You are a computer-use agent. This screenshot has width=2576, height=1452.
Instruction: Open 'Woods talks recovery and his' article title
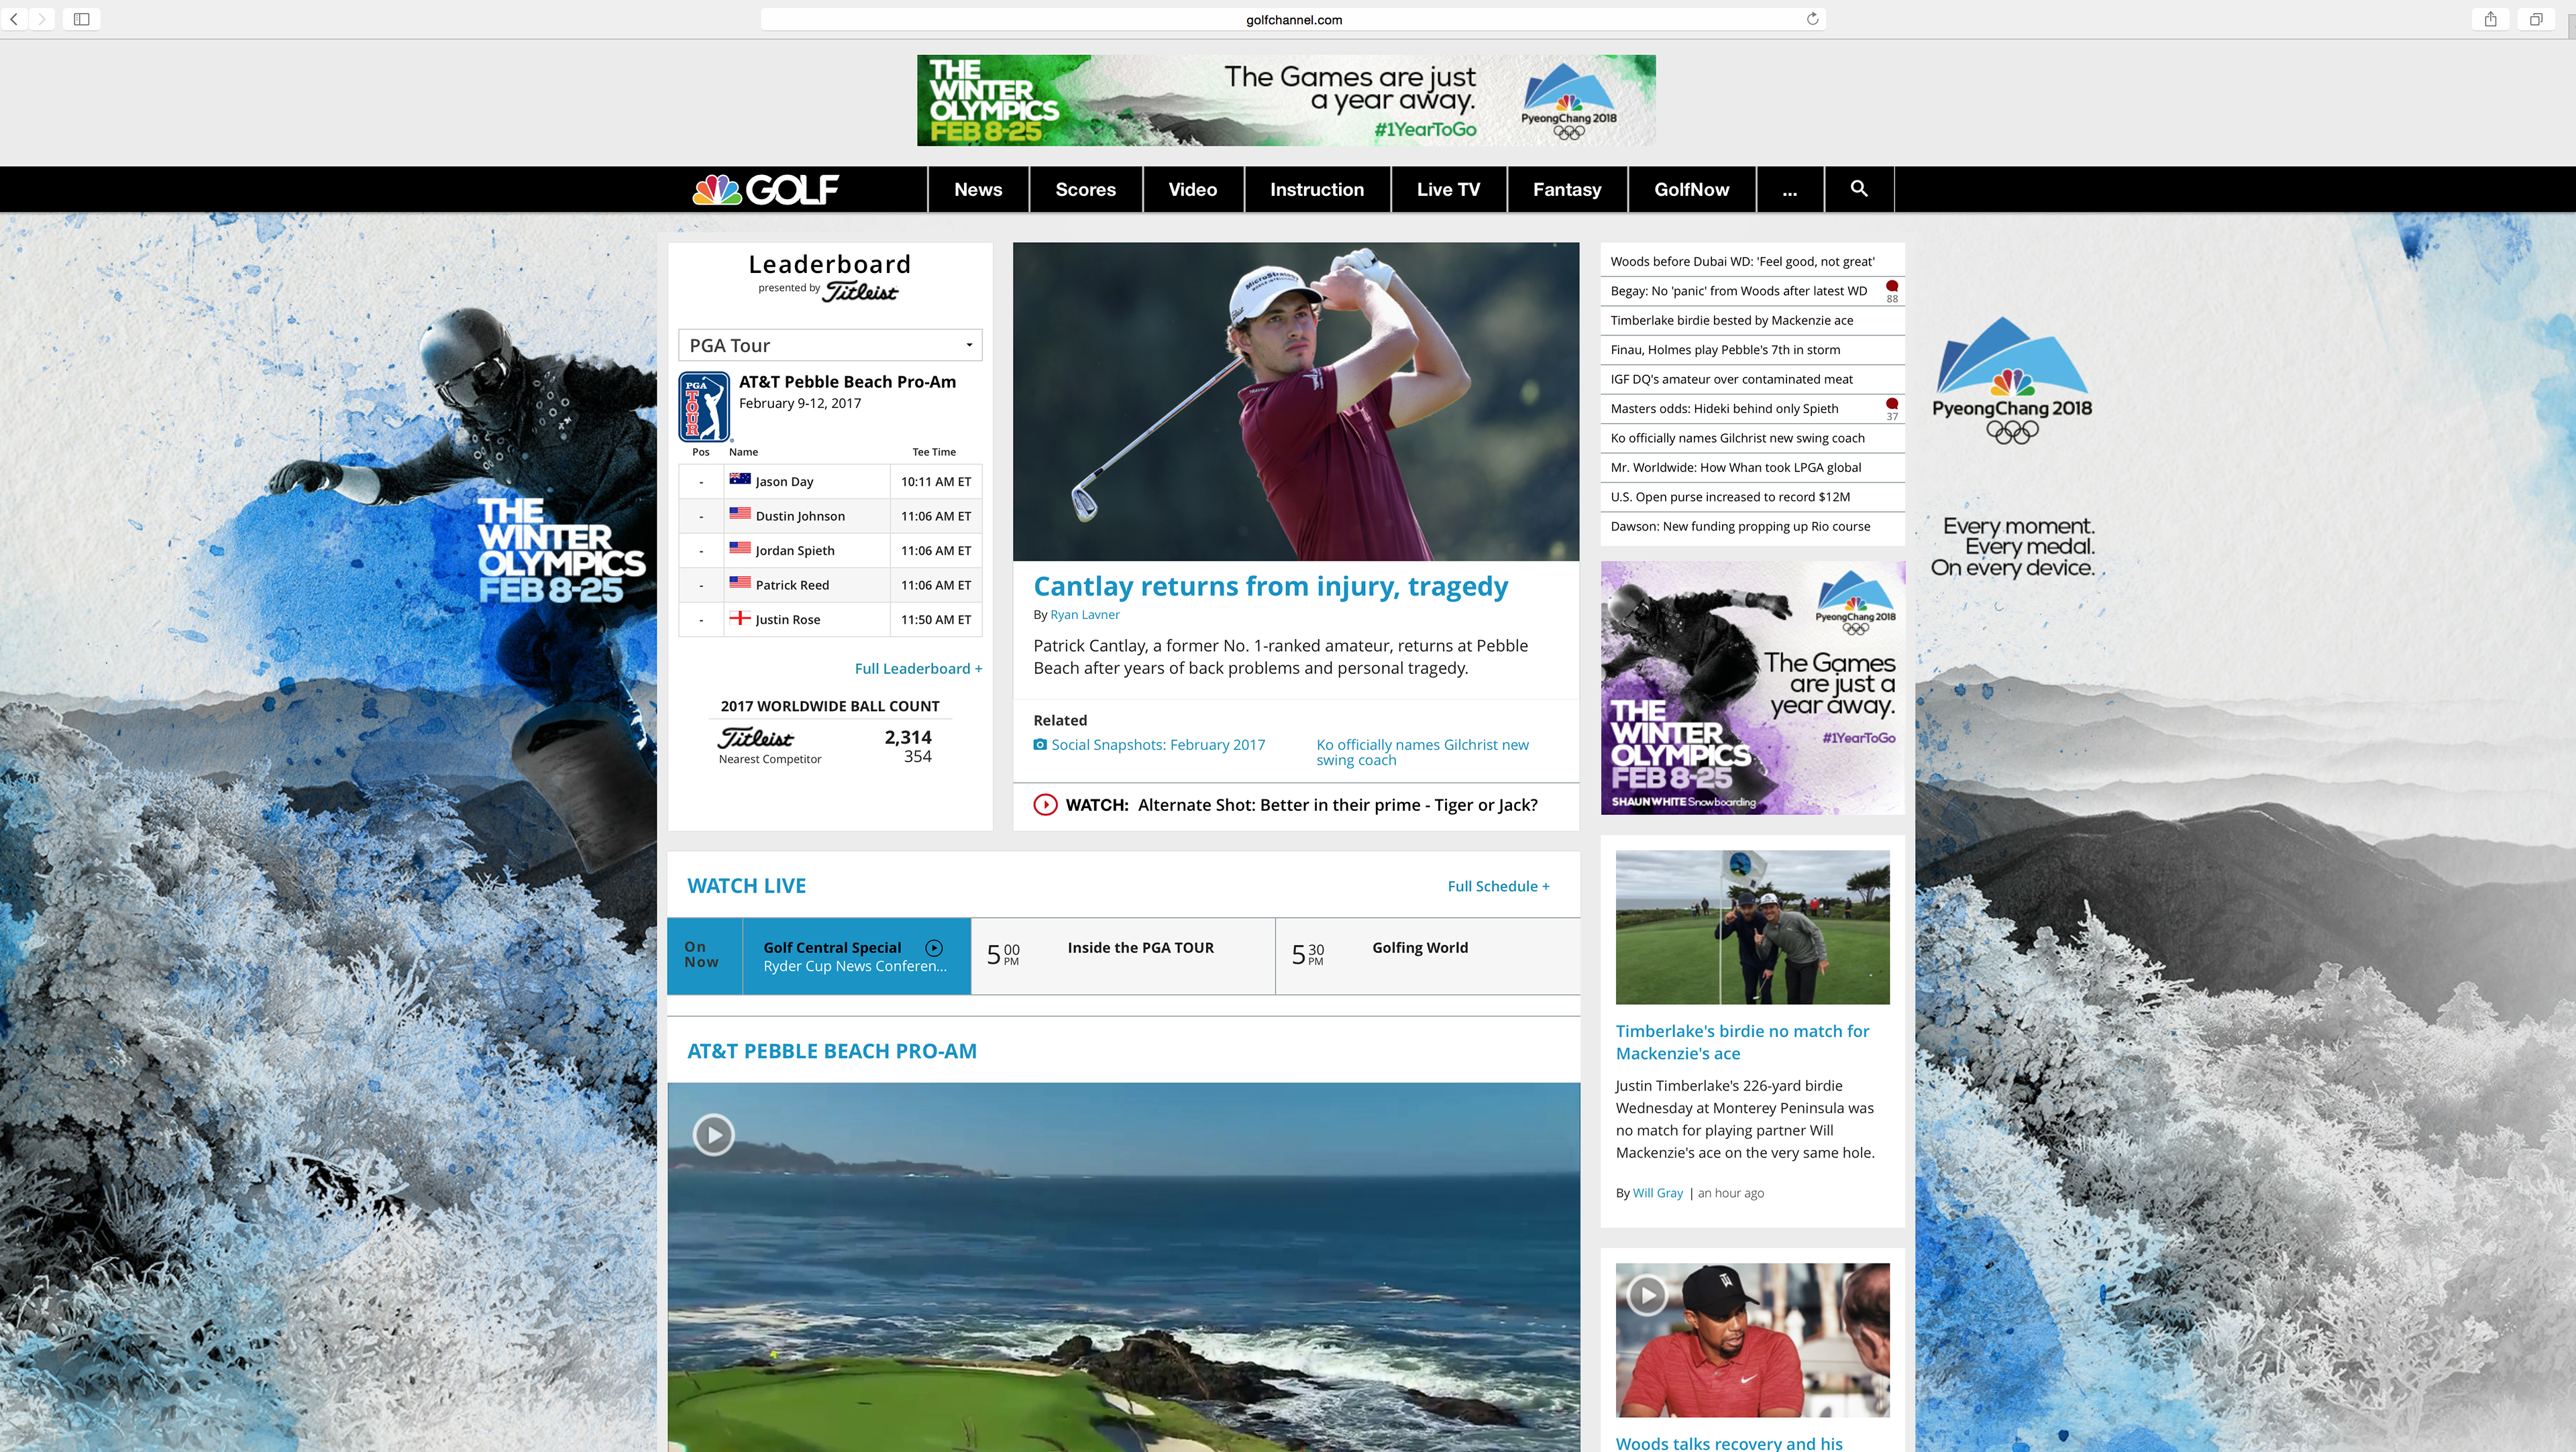(x=1729, y=1443)
